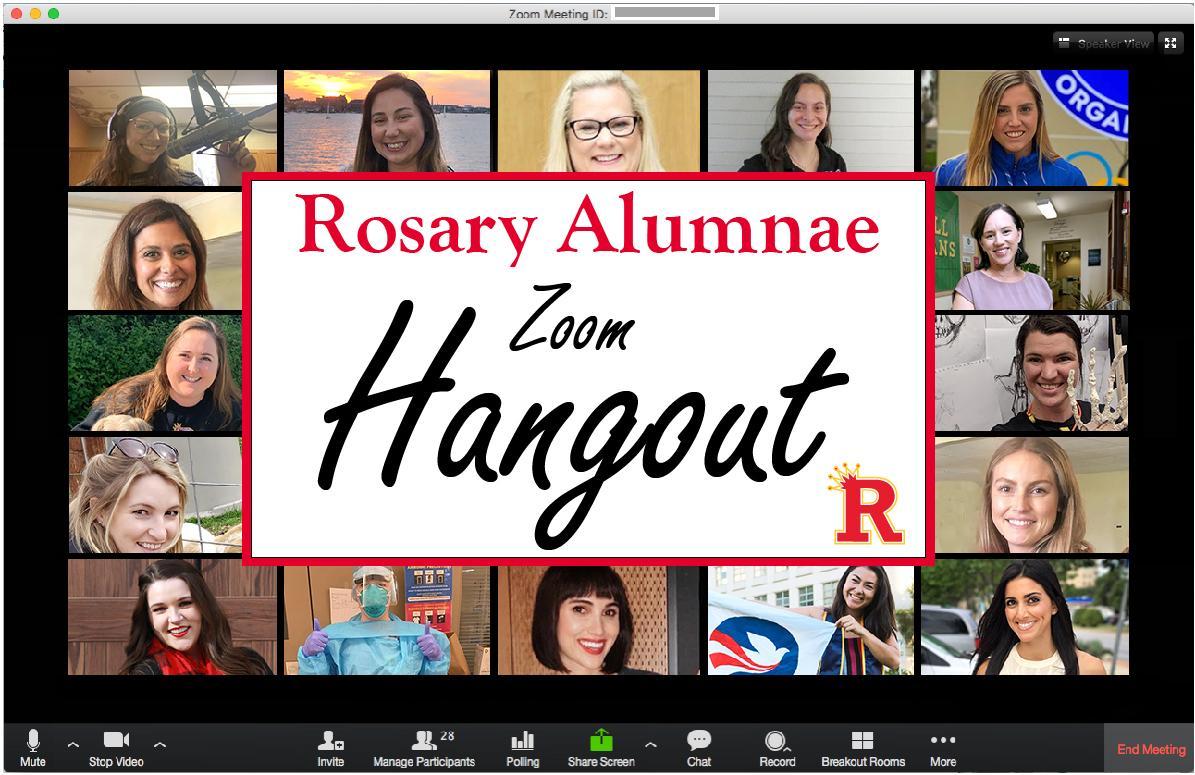Click End Meeting
This screenshot has height=775, width=1195.
(1151, 749)
